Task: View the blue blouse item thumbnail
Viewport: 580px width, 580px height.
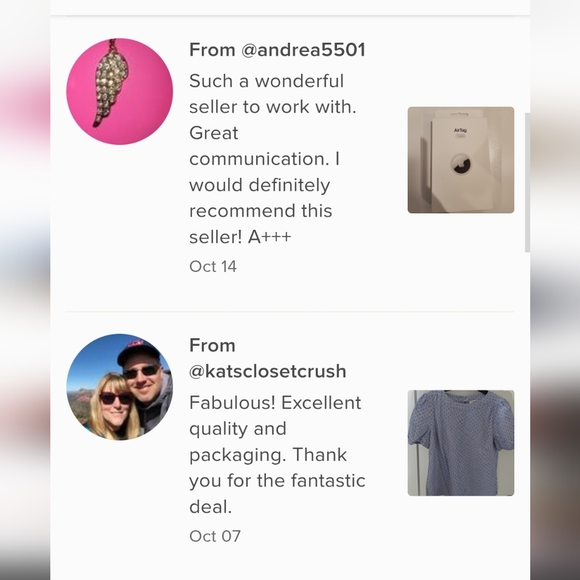Action: pyautogui.click(x=461, y=443)
